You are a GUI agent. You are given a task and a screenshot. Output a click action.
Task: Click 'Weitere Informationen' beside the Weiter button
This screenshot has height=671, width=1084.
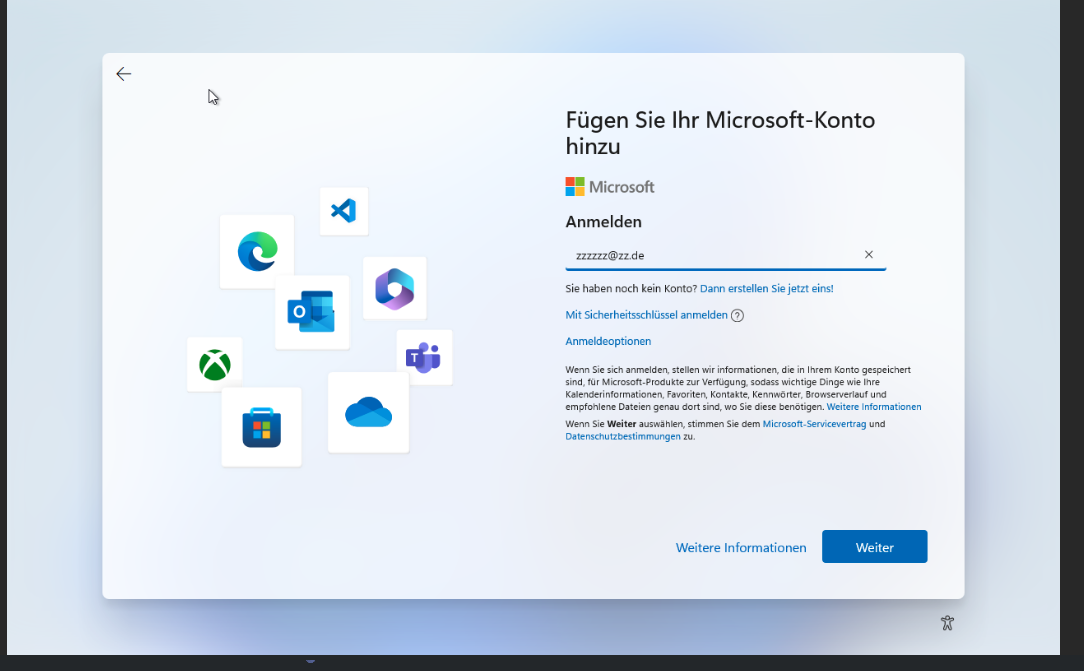741,547
